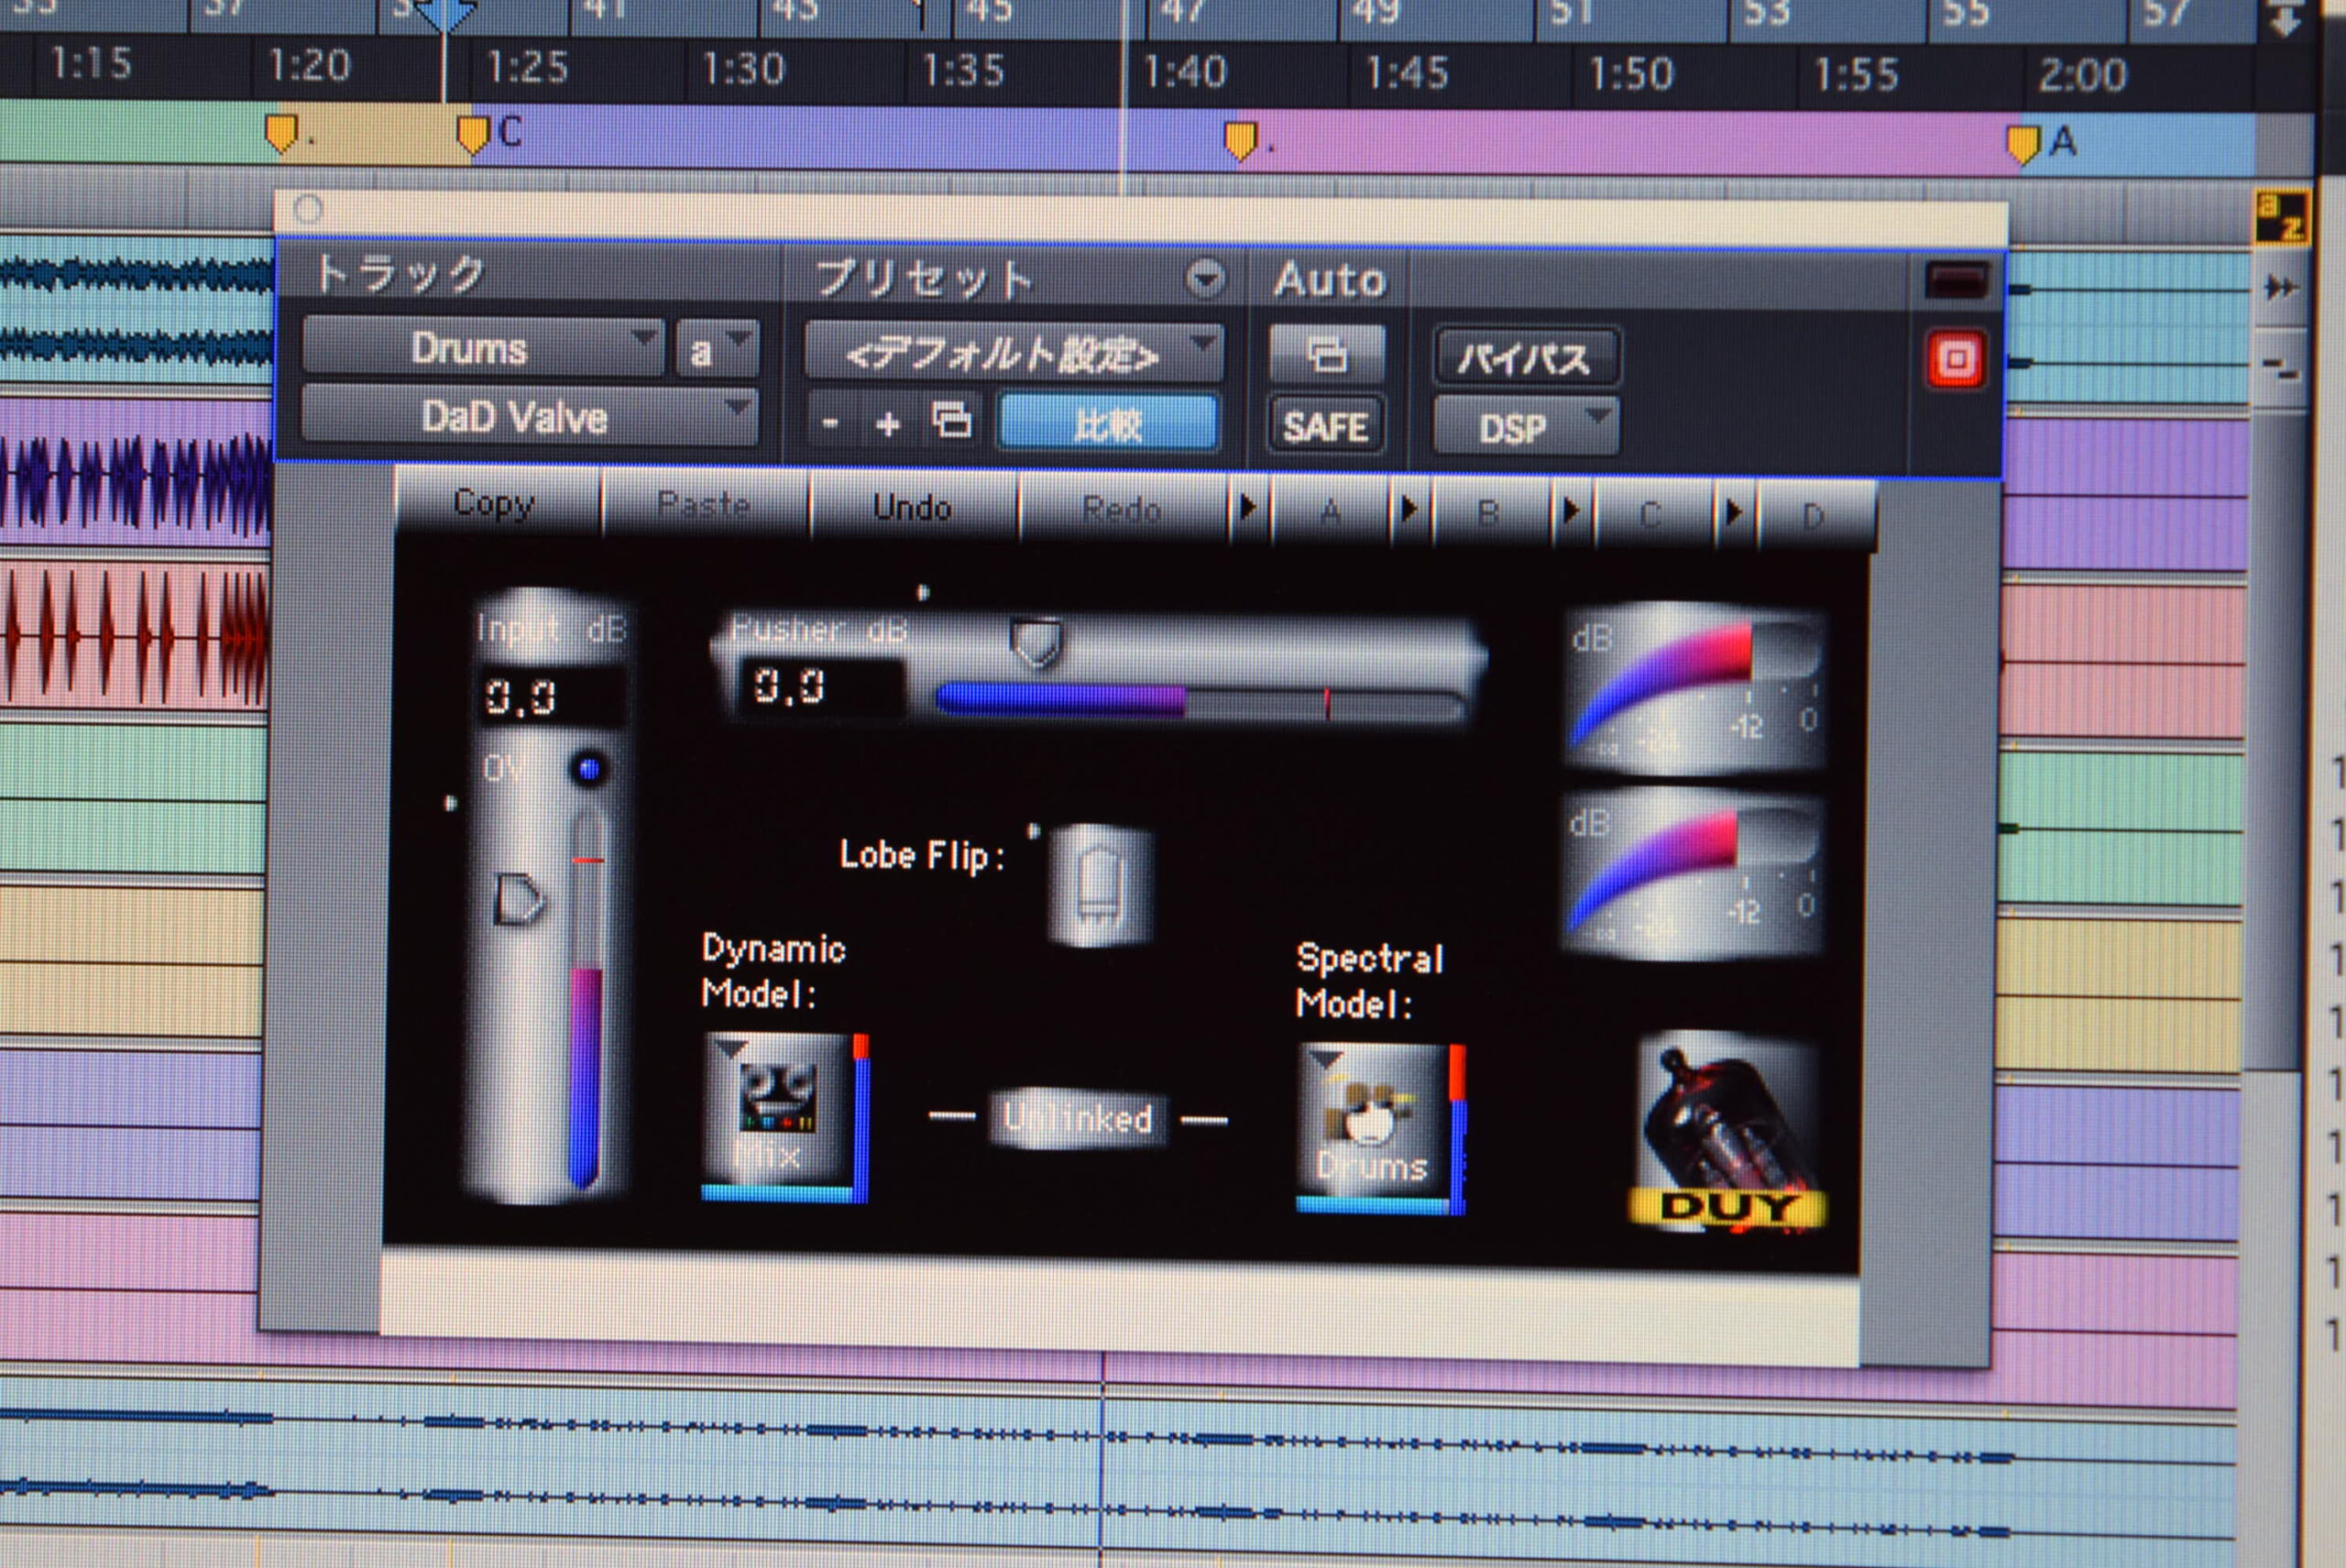Click the Input level slider handle

519,899
